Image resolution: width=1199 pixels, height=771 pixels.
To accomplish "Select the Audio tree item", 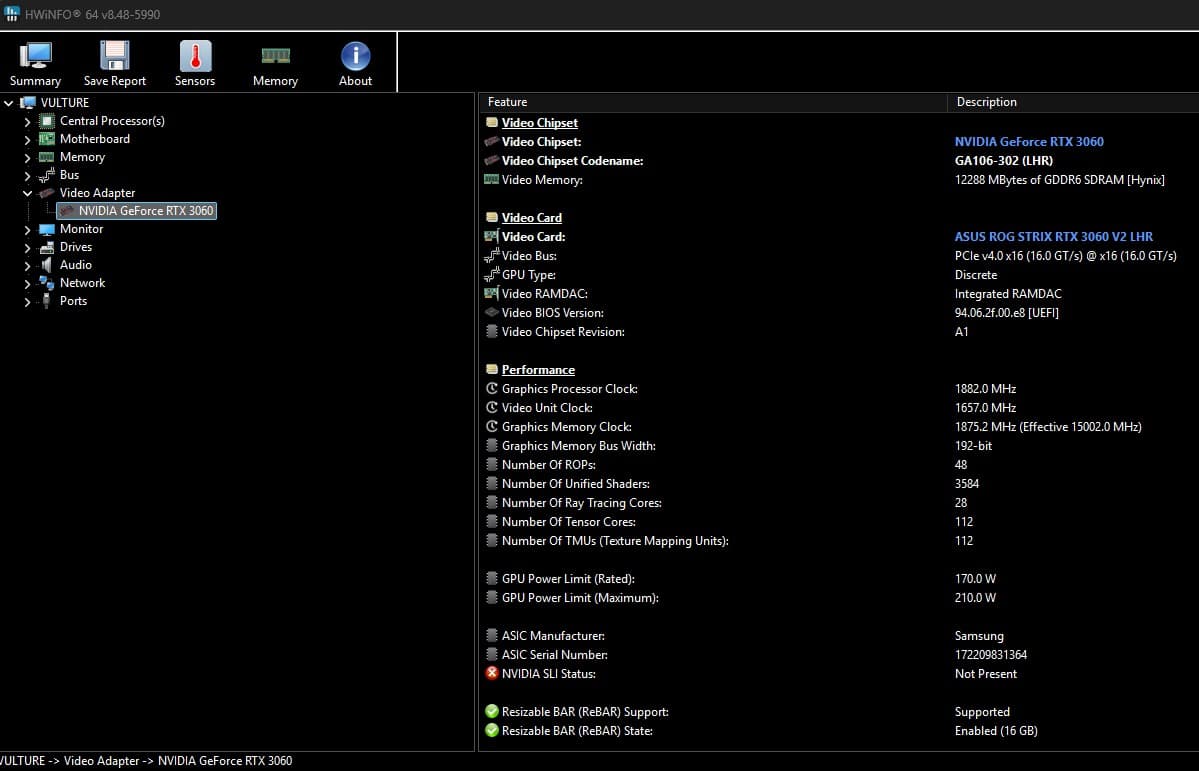I will pos(76,265).
